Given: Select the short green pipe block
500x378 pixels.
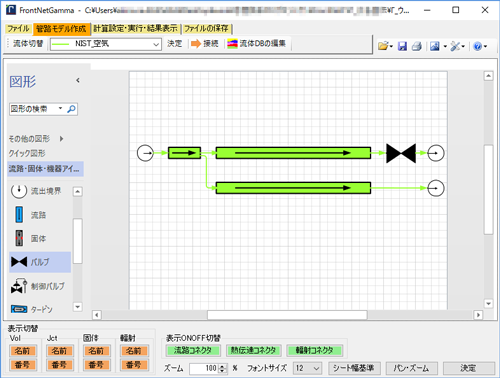Looking at the screenshot, I should pyautogui.click(x=184, y=153).
